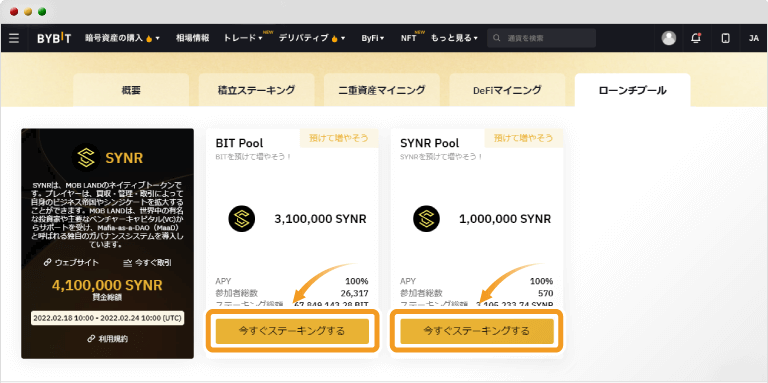The height and width of the screenshot is (383, 768).
Task: Focus the 通貨を検索 search field
Action: pyautogui.click(x=541, y=38)
